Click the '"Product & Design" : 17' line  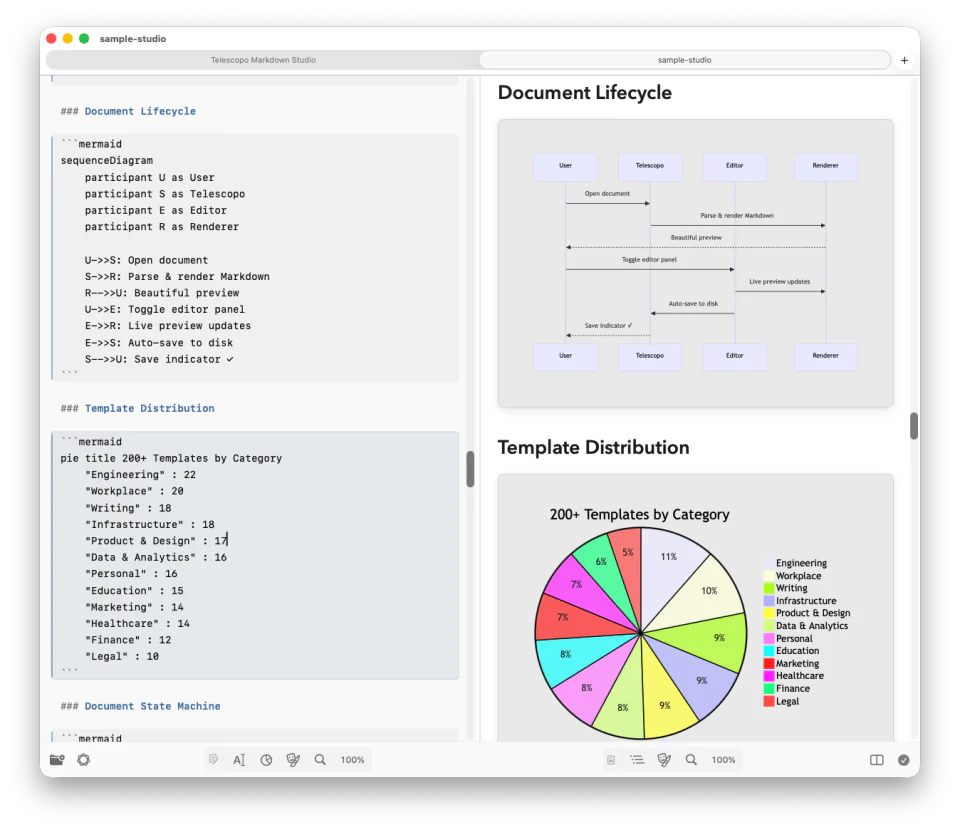point(156,541)
